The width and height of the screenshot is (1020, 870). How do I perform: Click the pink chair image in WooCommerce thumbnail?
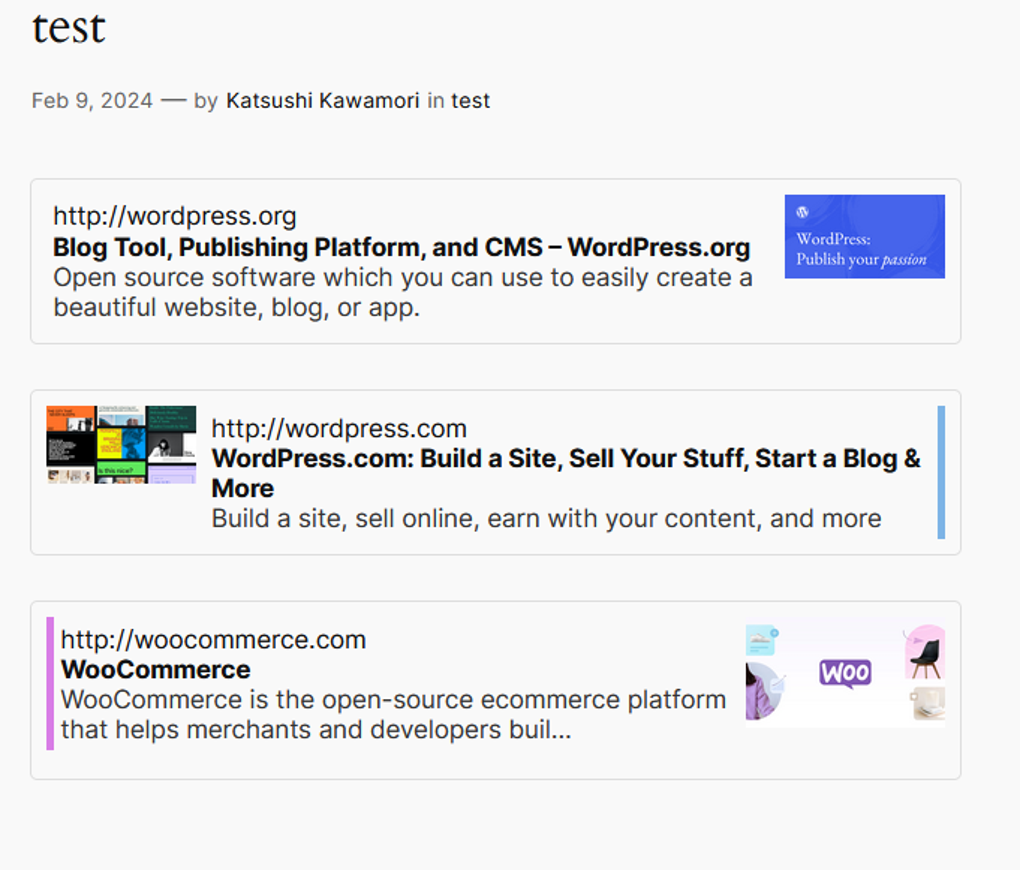pos(925,655)
